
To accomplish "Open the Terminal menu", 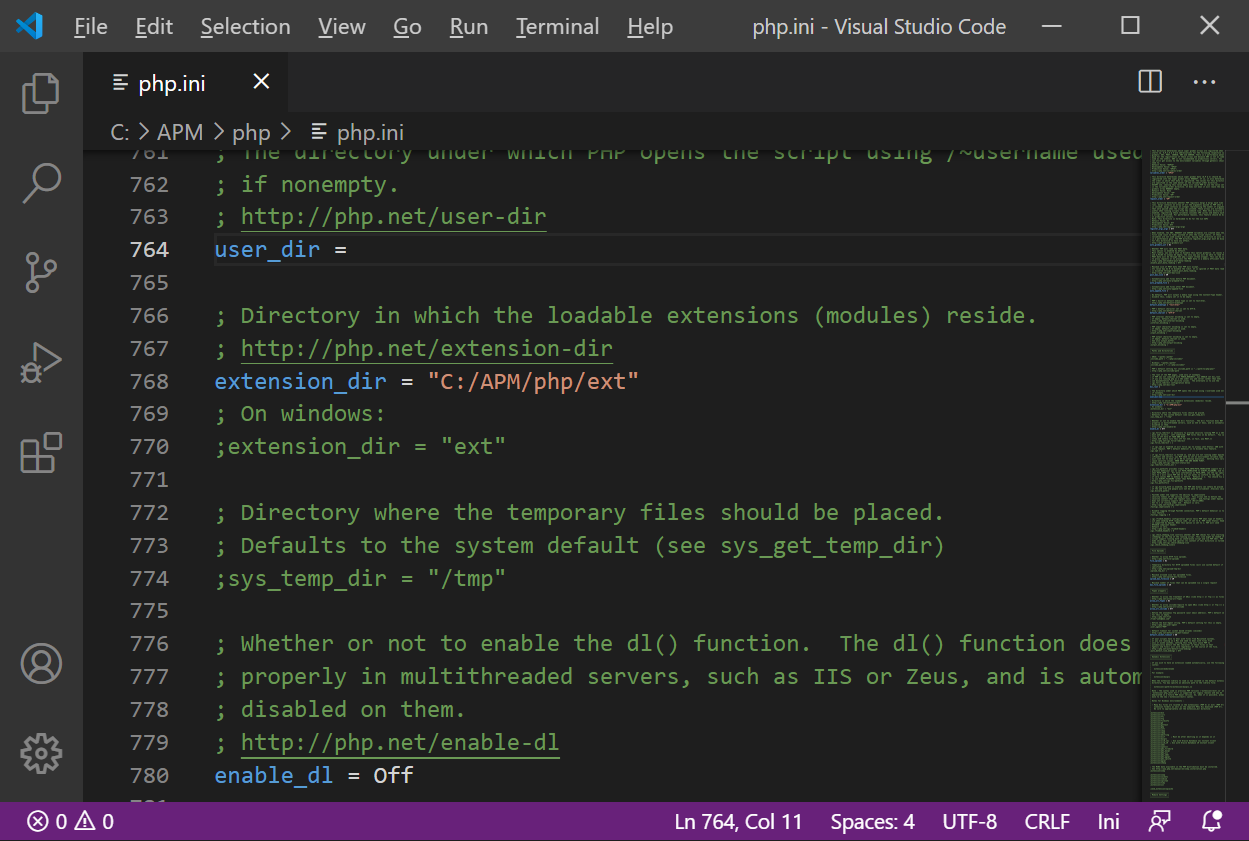I will [x=559, y=27].
